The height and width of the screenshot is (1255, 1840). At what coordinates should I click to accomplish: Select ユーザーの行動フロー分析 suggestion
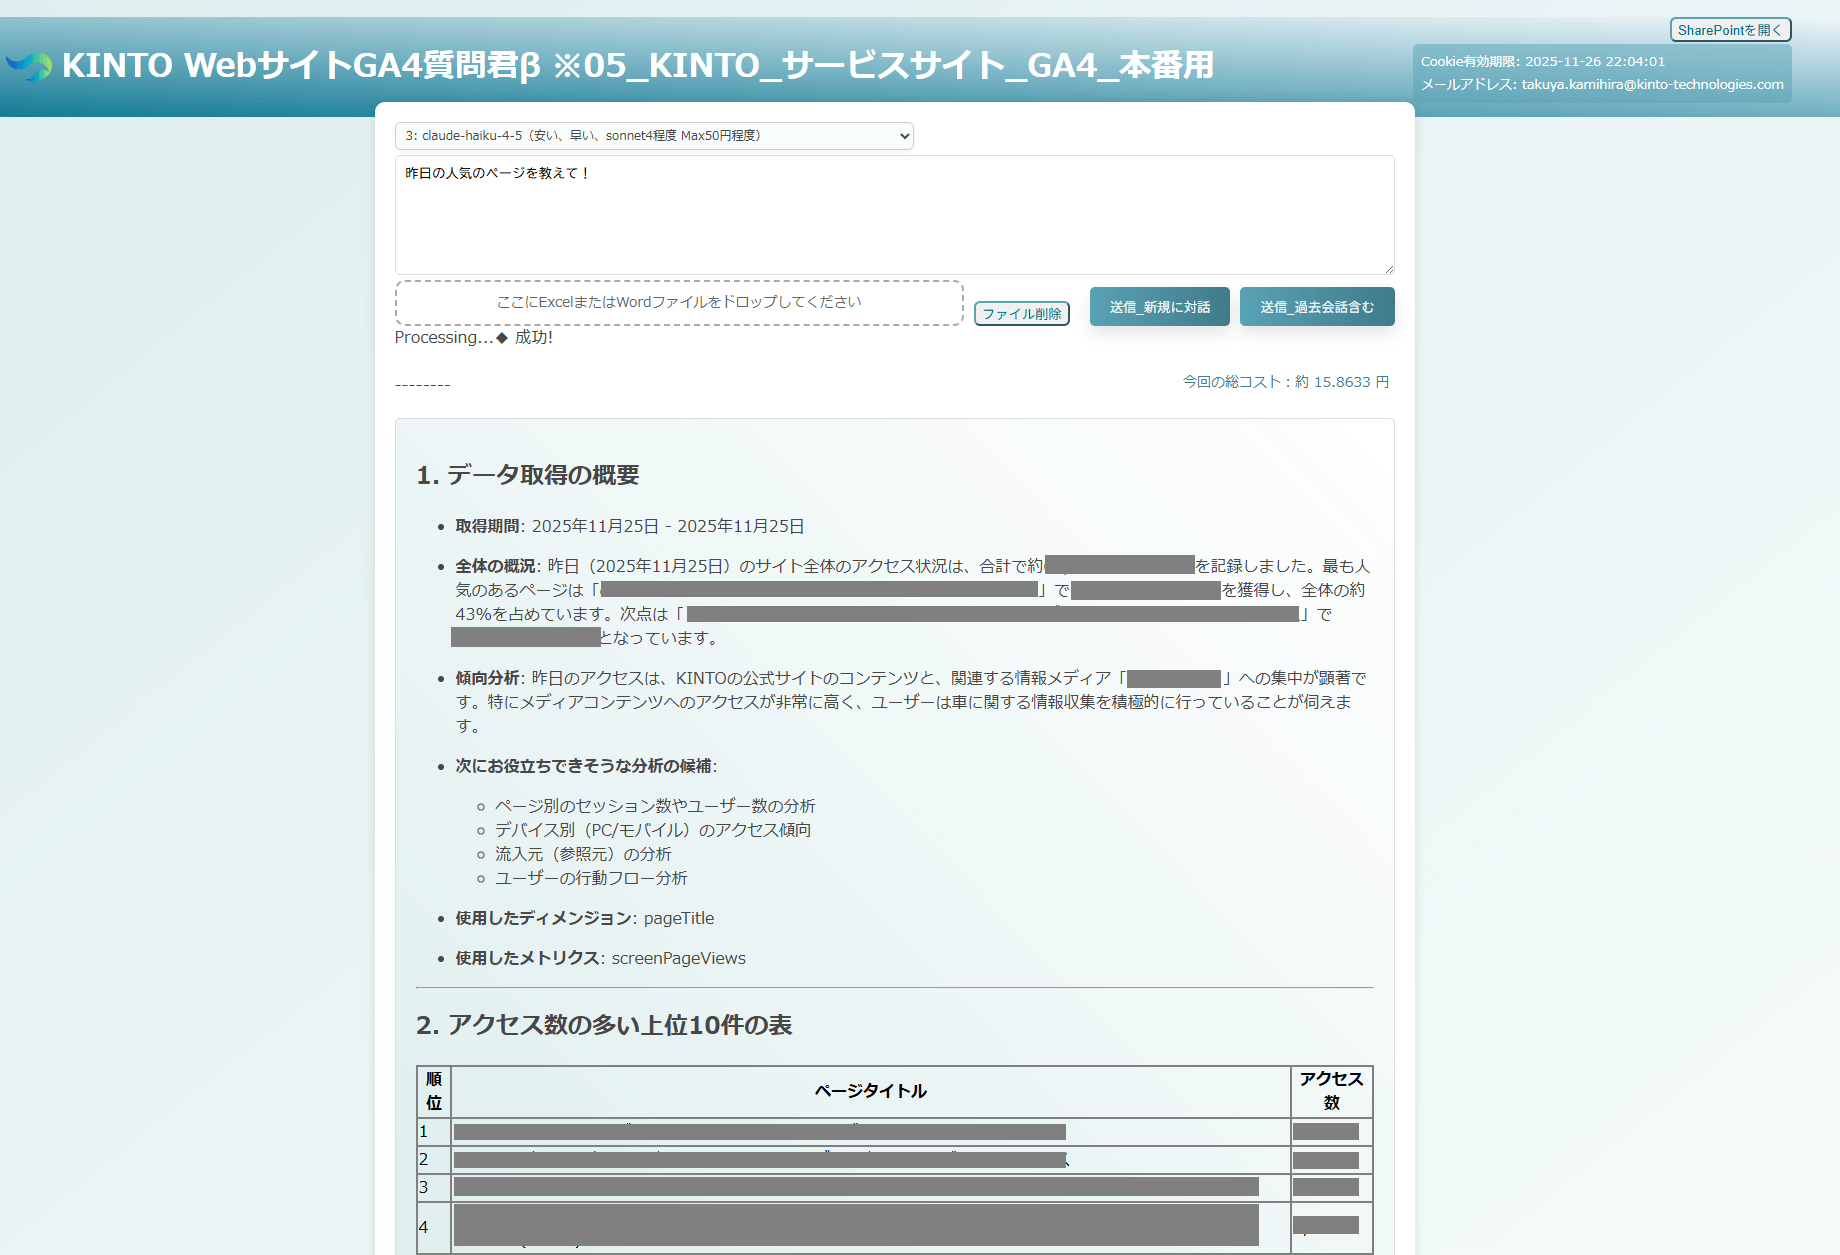590,878
